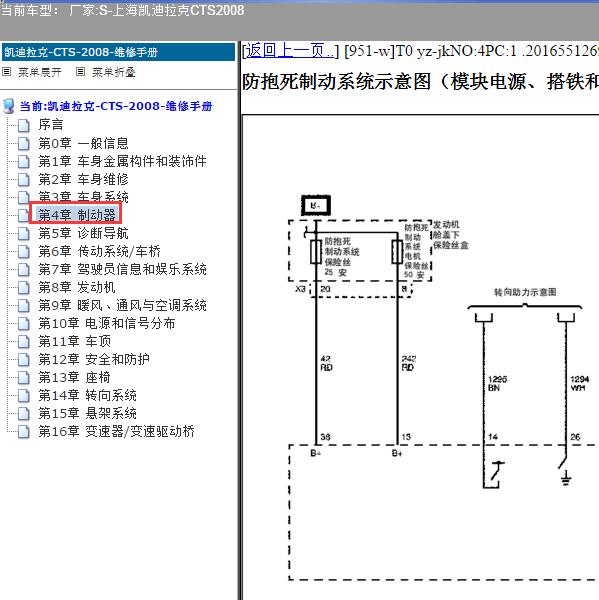
Task: Click the page icon beside 序言
Action: pyautogui.click(x=24, y=125)
